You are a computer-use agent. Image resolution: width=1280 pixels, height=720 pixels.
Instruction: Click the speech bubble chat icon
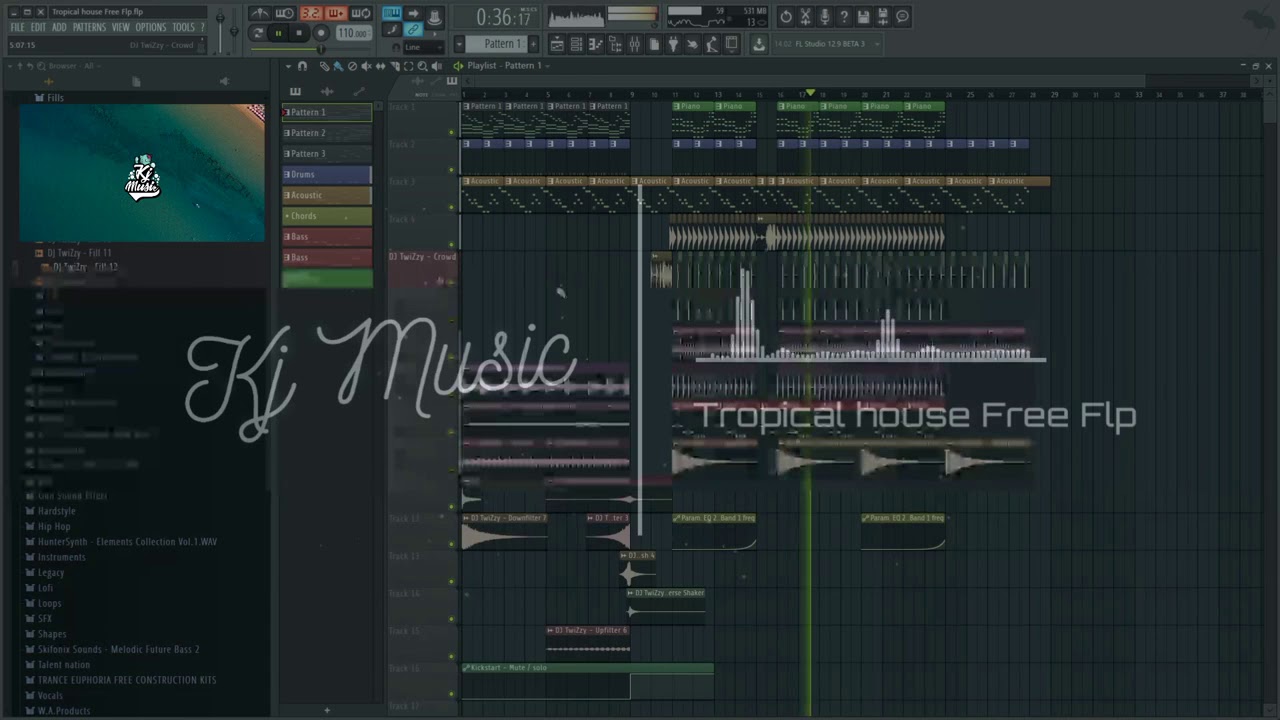(x=903, y=16)
